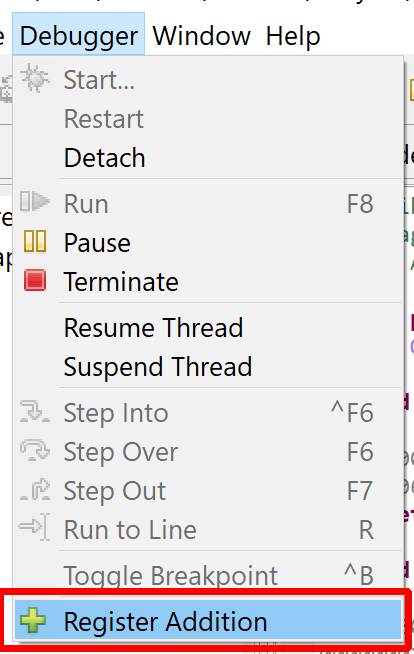Click the bug icon beside Start

pos(35,78)
